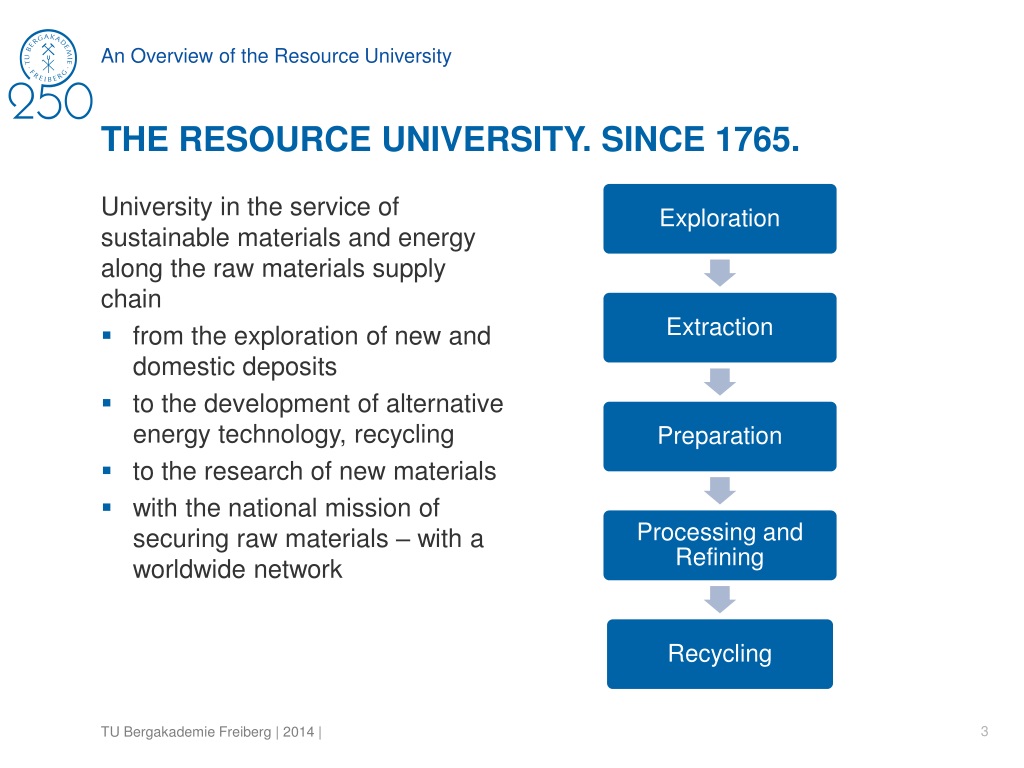Click the footer 'TU Bergakademie Freiberg | 2014 |'
This screenshot has width=1024, height=768.
point(211,732)
